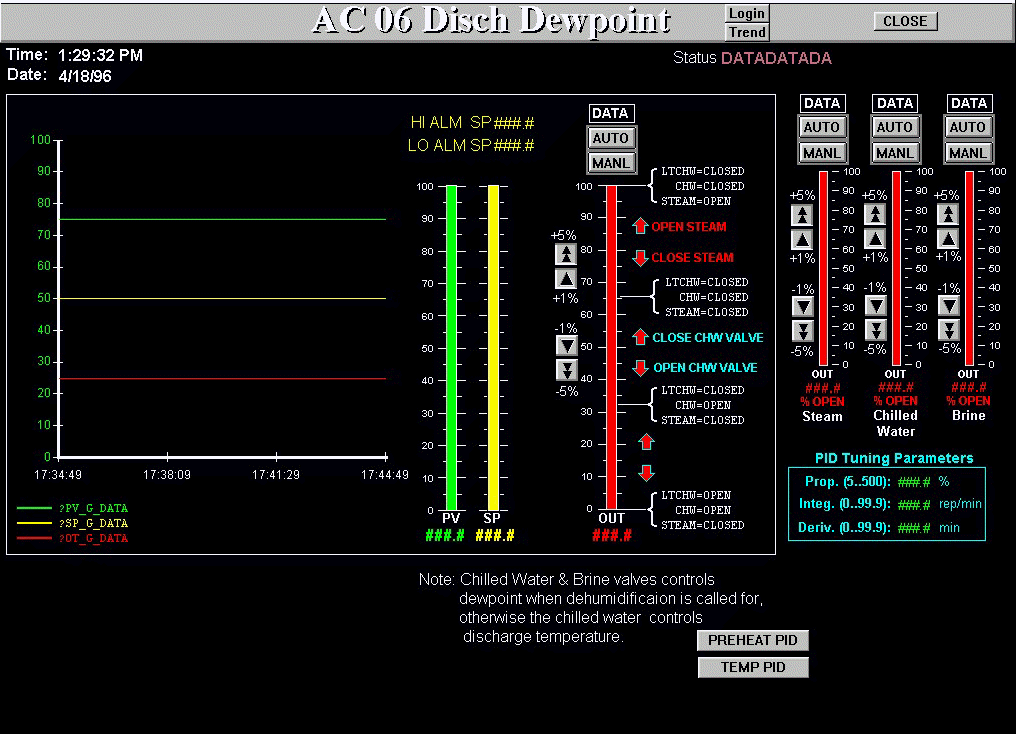This screenshot has width=1016, height=734.
Task: Decrease Steam valve output by 1%
Action: click(802, 306)
